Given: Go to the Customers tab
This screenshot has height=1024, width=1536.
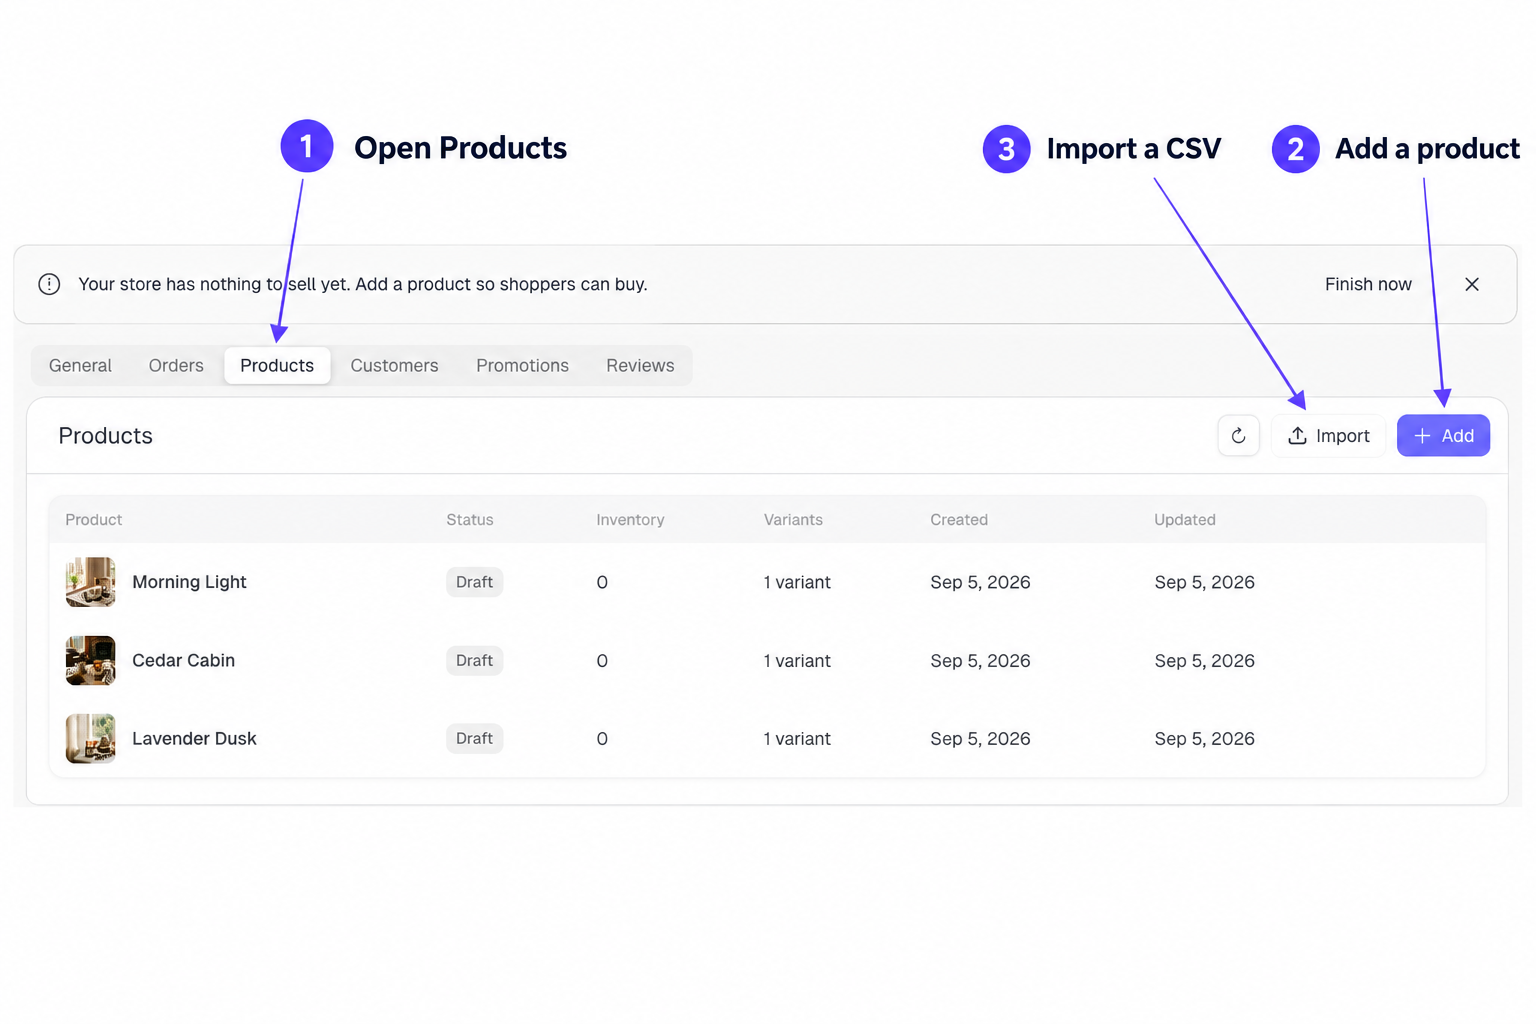Looking at the screenshot, I should (394, 366).
